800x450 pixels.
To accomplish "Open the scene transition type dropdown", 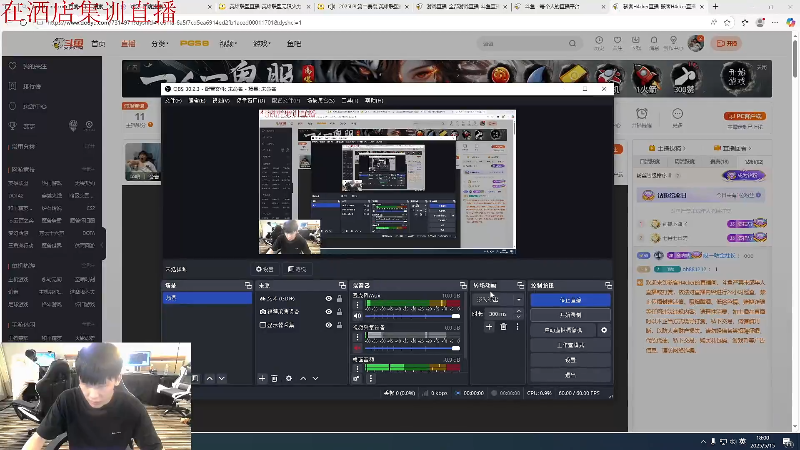I will 498,299.
